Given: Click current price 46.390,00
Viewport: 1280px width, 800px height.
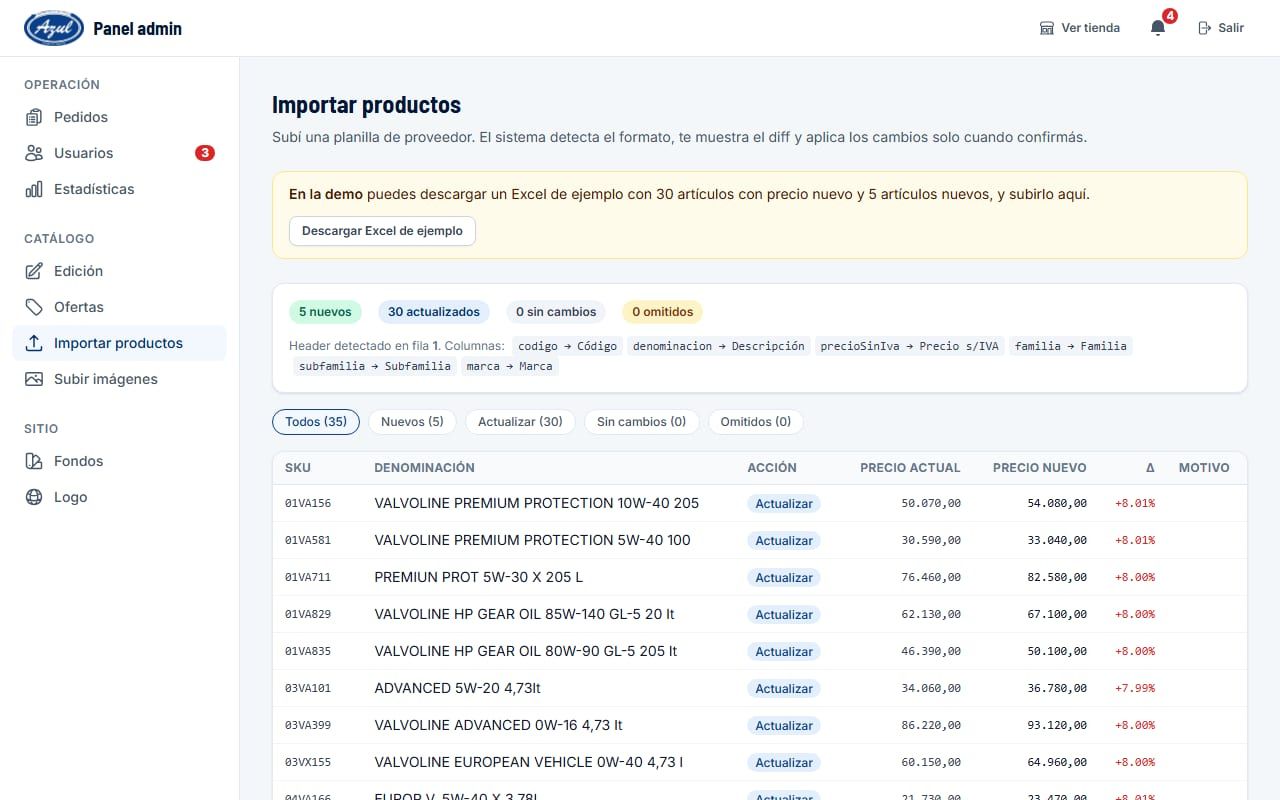Looking at the screenshot, I should [931, 651].
